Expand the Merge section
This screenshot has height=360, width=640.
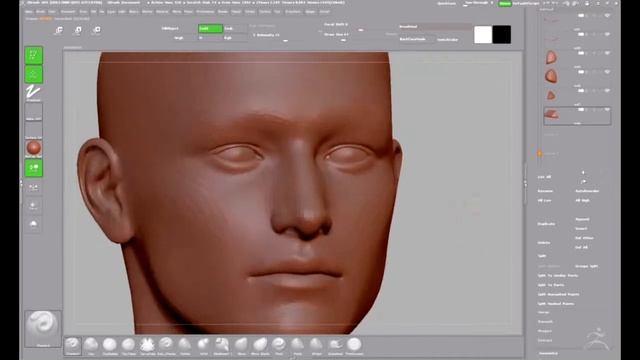point(543,312)
